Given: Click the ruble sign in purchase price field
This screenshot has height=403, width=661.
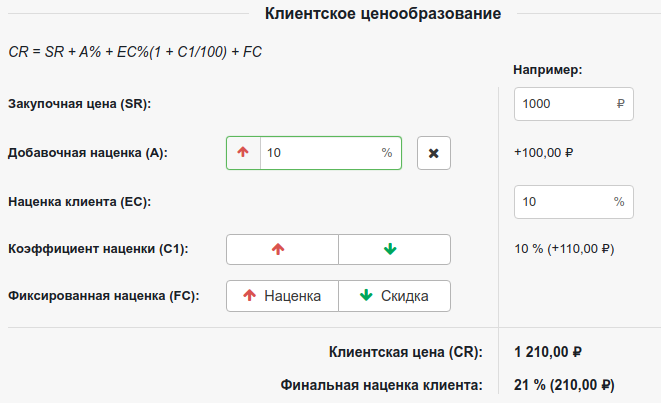Looking at the screenshot, I should coord(620,103).
